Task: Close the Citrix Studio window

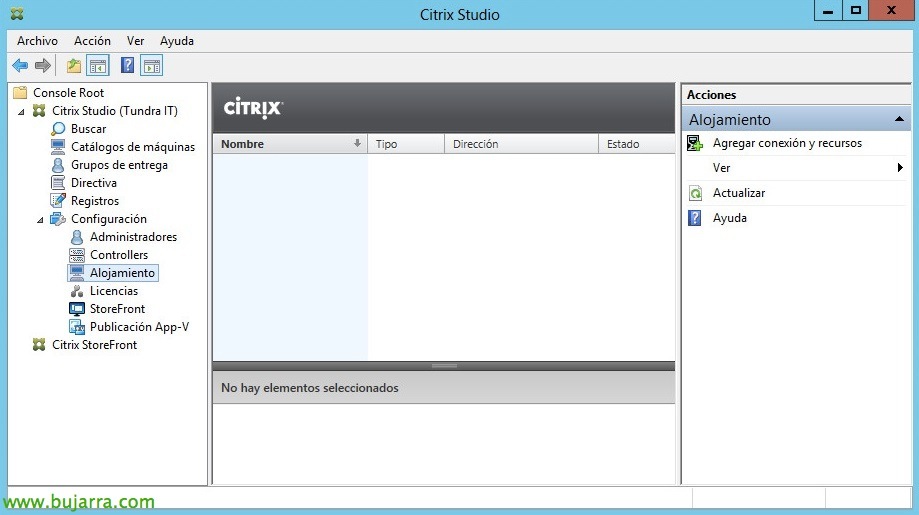Action: tap(891, 11)
